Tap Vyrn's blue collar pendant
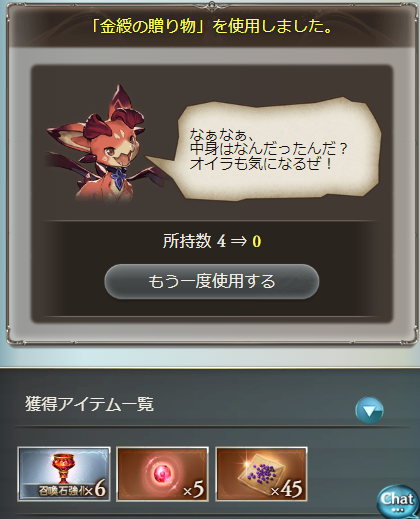420x519 pixels. click(x=119, y=176)
